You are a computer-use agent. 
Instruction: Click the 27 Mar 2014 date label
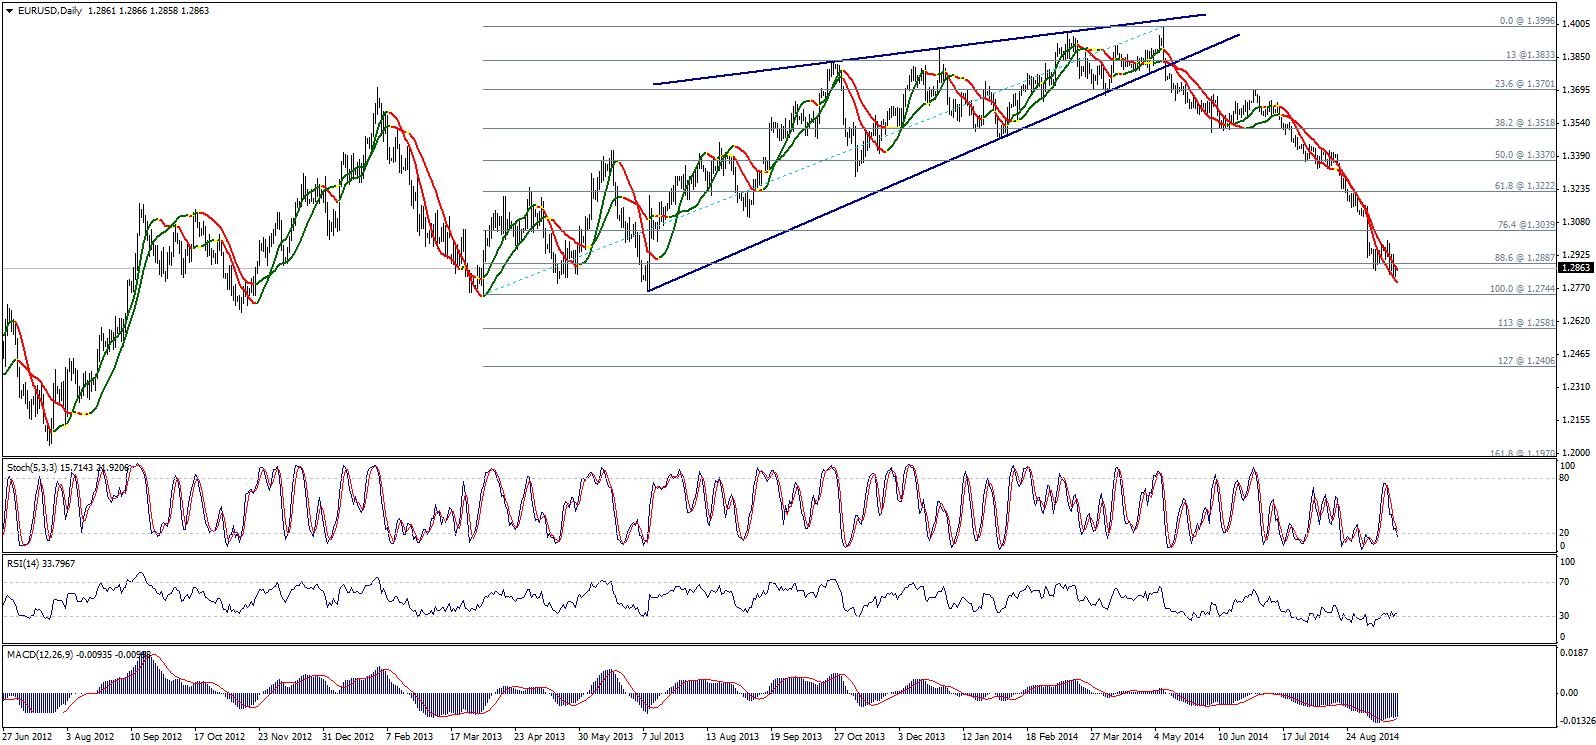click(x=1116, y=737)
